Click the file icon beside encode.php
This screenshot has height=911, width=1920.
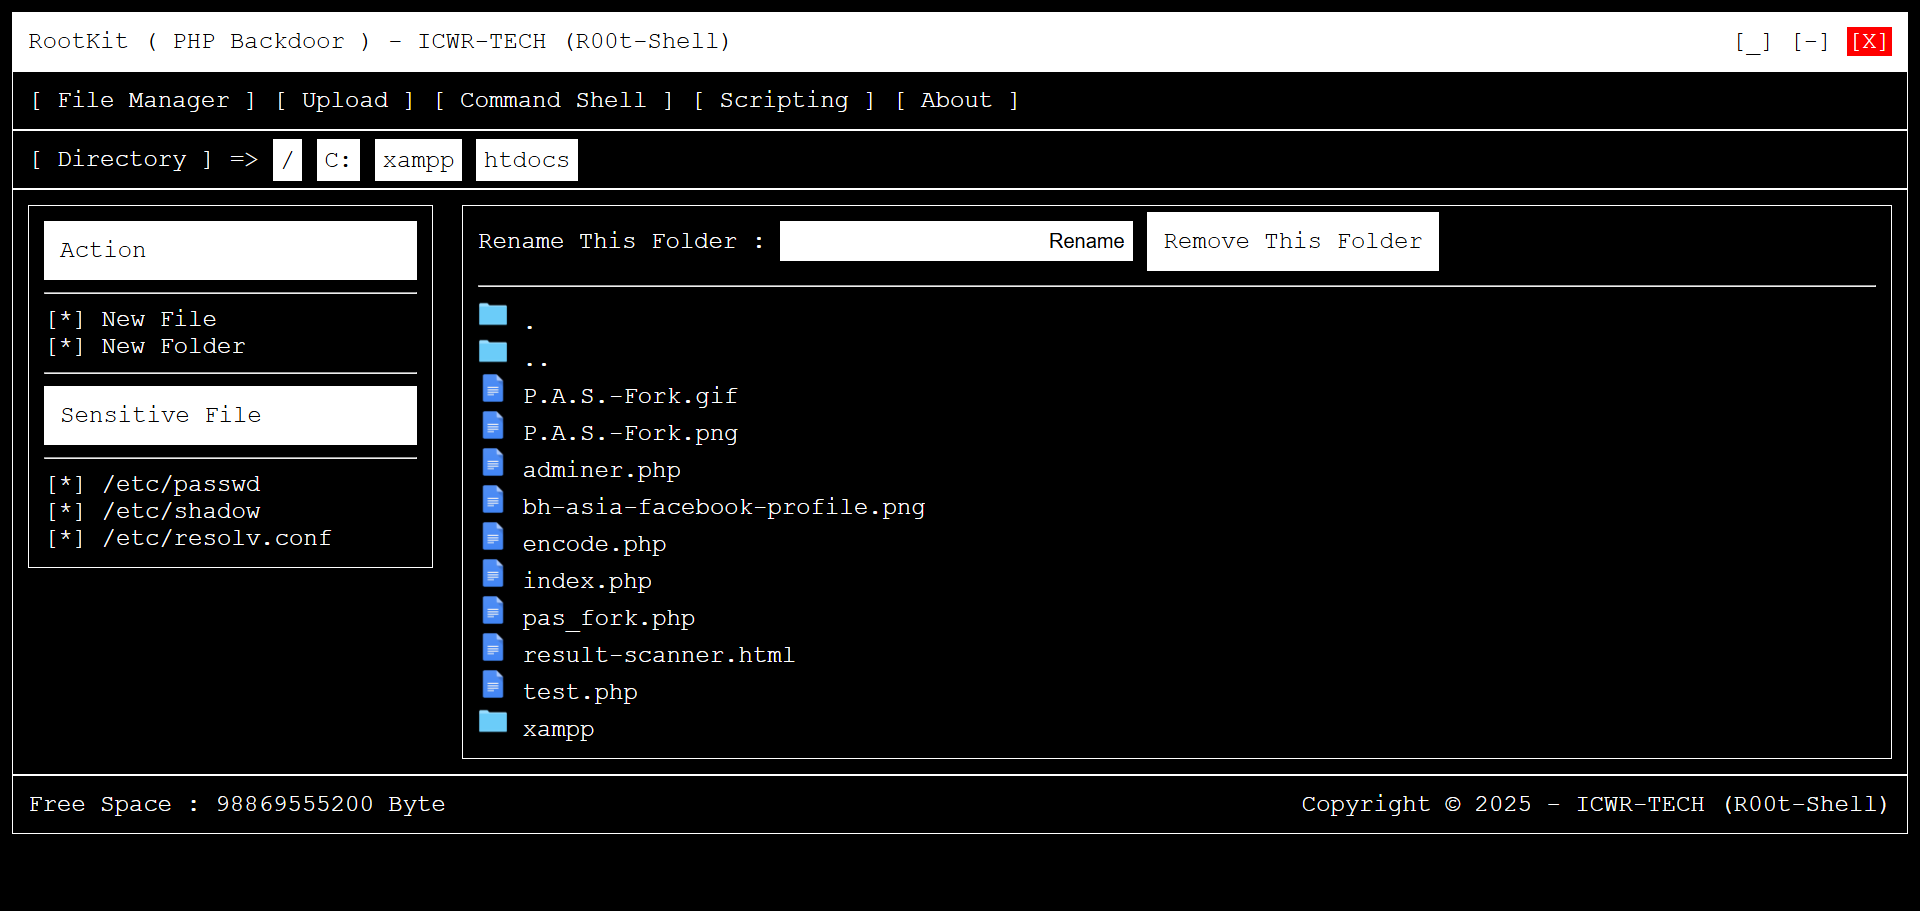[x=493, y=536]
